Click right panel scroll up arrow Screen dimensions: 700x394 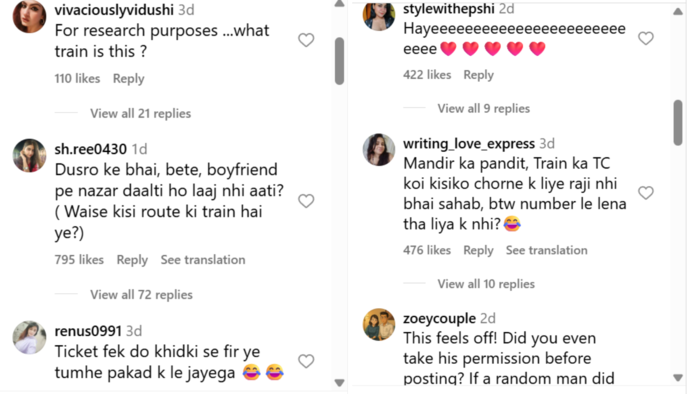tap(678, 12)
